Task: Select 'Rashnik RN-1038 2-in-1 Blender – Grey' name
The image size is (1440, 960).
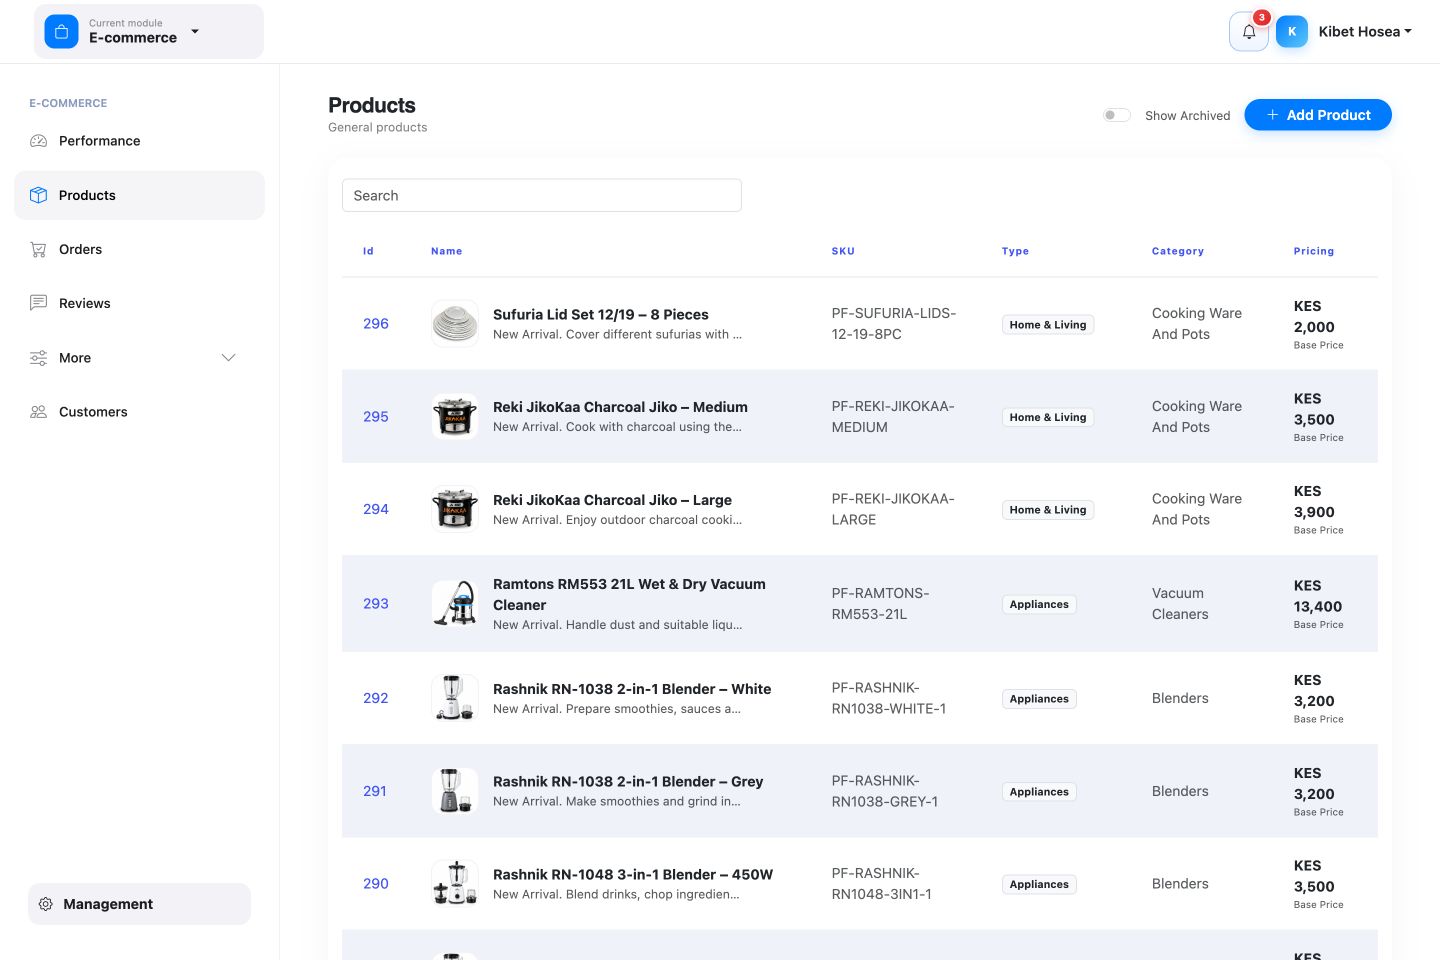Action: point(628,782)
